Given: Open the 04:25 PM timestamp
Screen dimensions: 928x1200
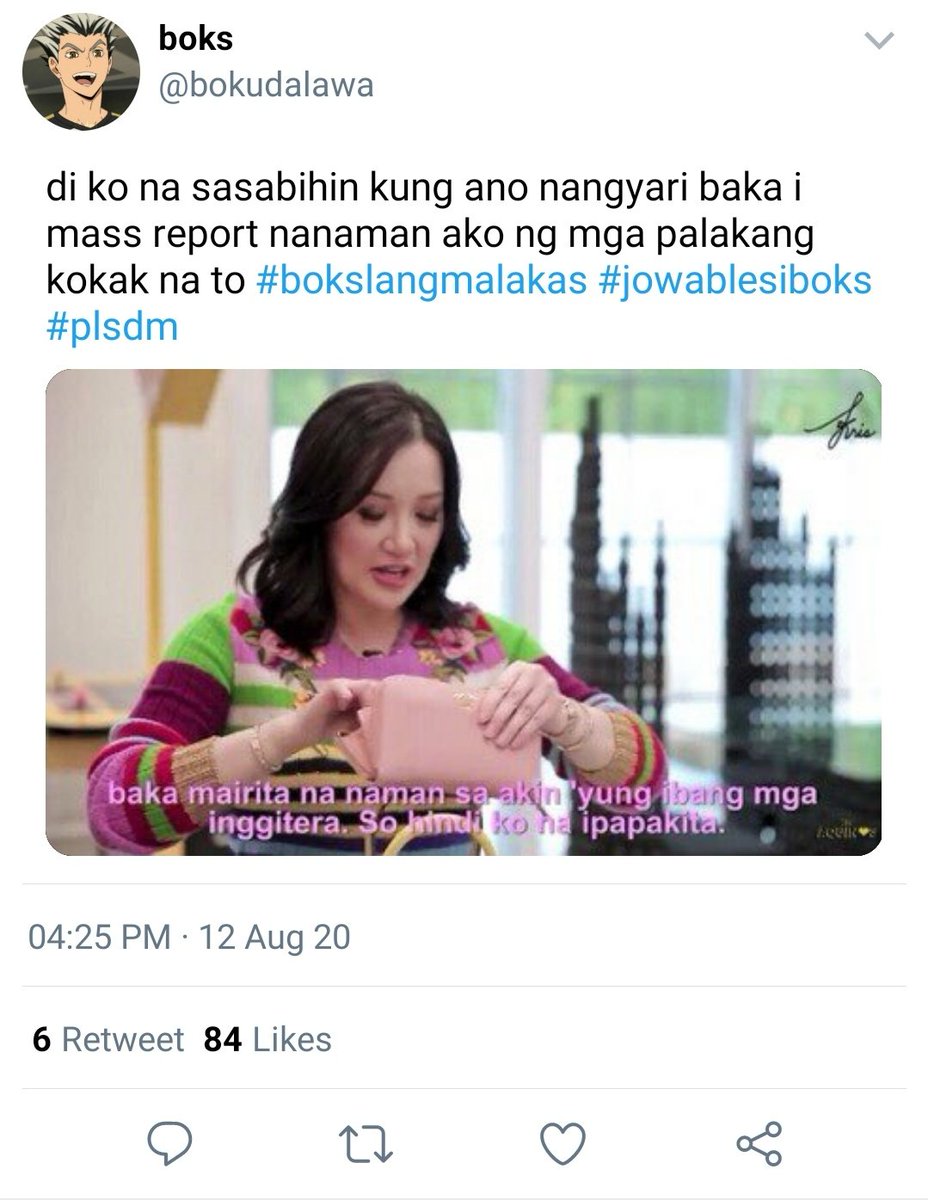Looking at the screenshot, I should point(99,937).
